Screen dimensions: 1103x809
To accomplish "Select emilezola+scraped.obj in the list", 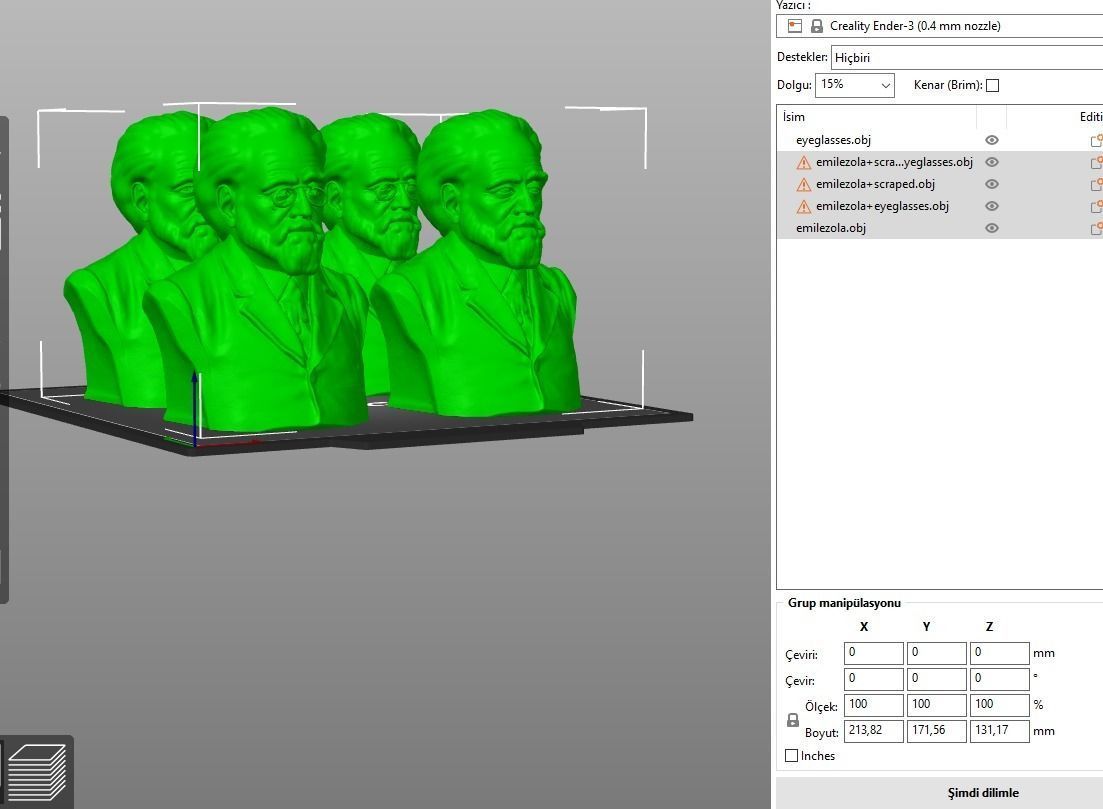I will (x=875, y=184).
